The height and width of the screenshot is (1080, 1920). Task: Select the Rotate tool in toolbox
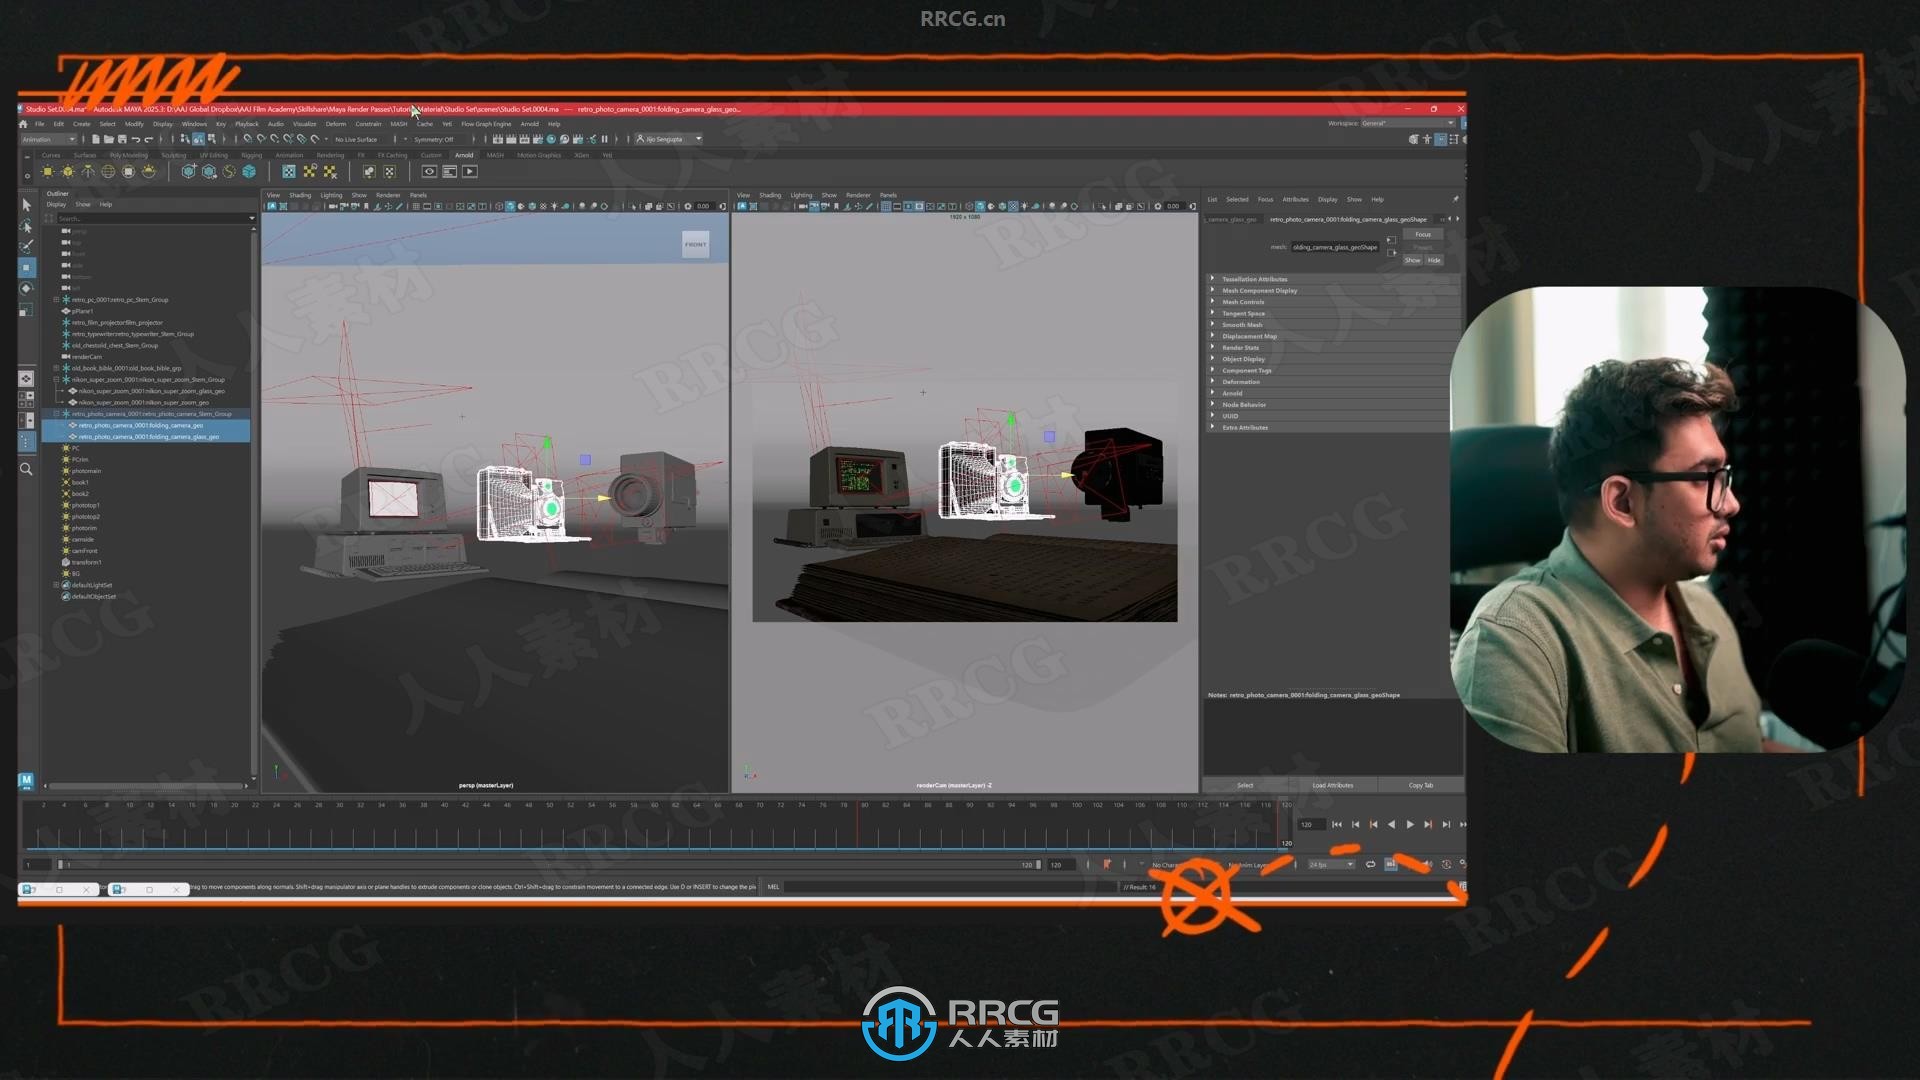click(27, 289)
